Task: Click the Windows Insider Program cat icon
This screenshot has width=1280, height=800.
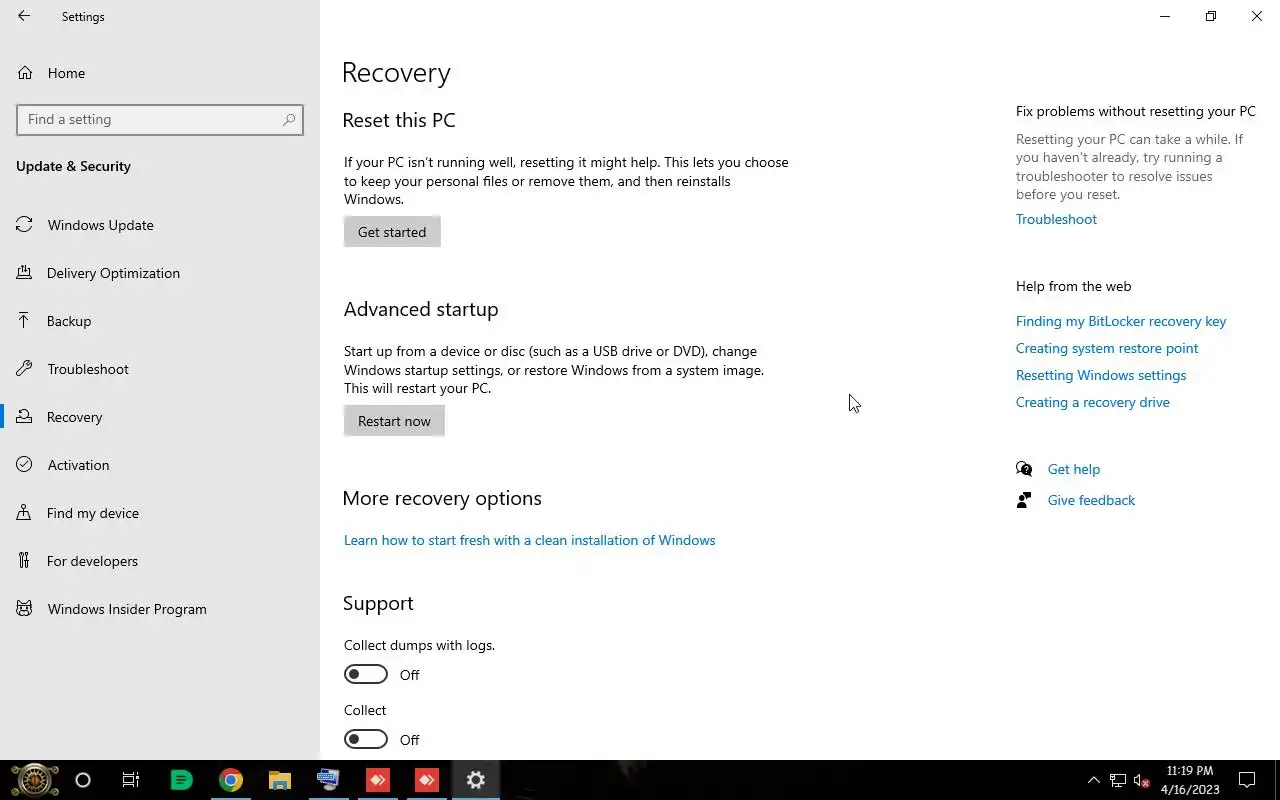Action: (25, 609)
